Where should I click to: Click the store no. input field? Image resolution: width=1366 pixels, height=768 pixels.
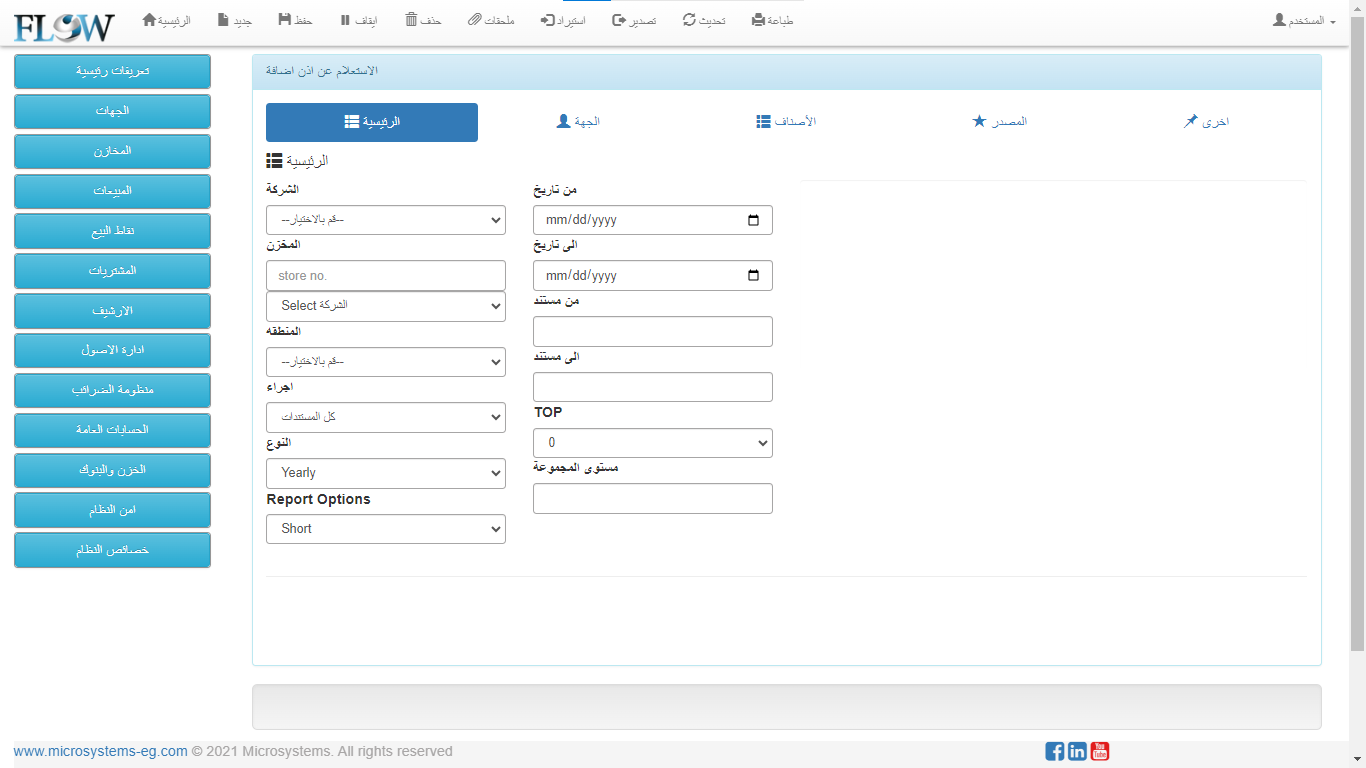[386, 276]
